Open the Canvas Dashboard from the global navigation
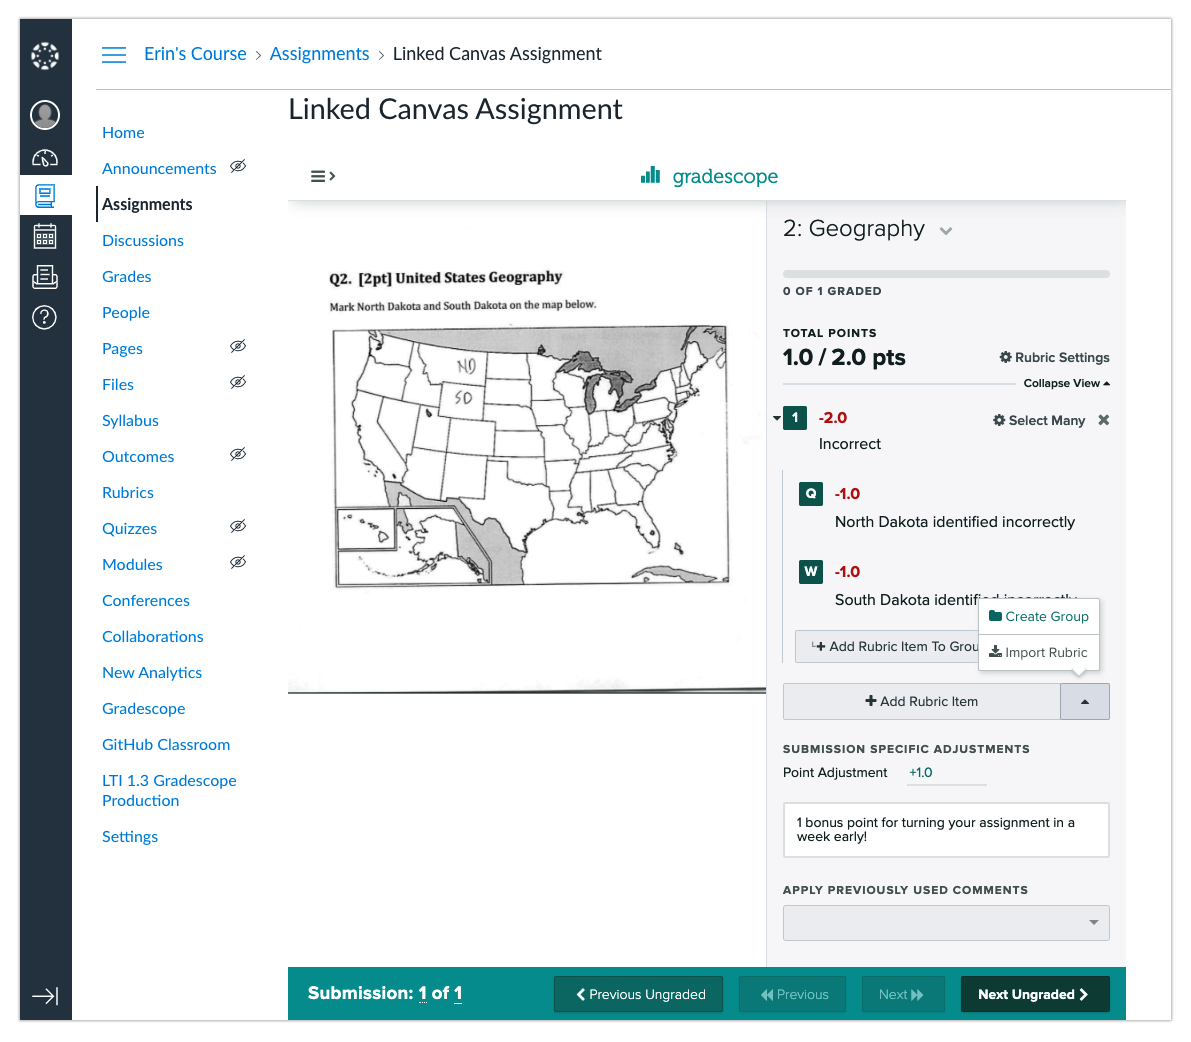This screenshot has width=1191, height=1042. click(45, 157)
